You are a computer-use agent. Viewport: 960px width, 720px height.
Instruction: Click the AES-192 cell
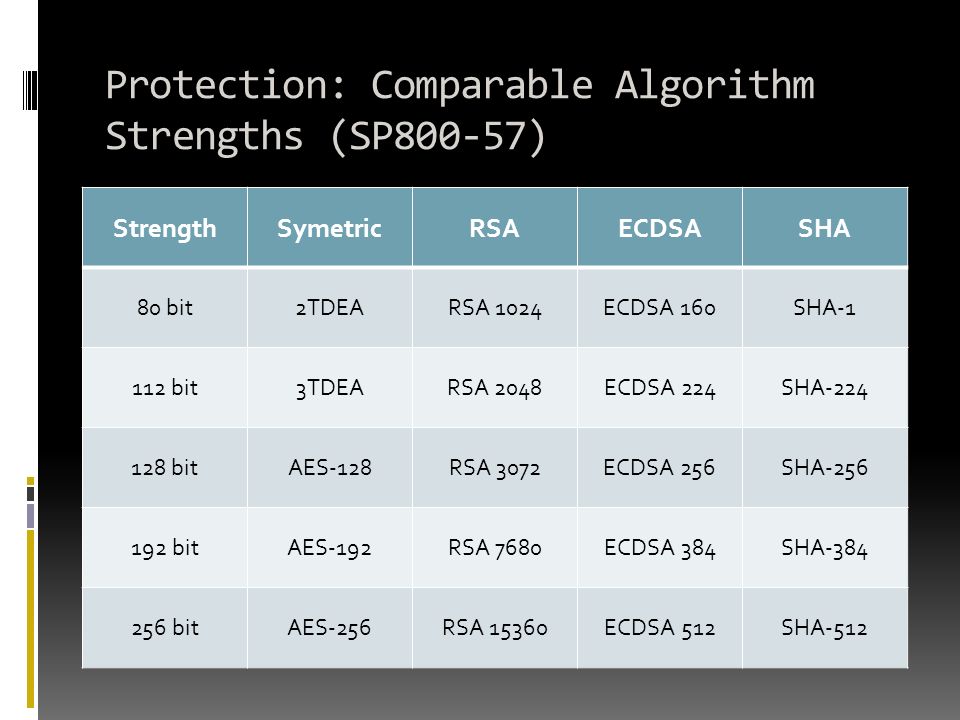coord(330,548)
